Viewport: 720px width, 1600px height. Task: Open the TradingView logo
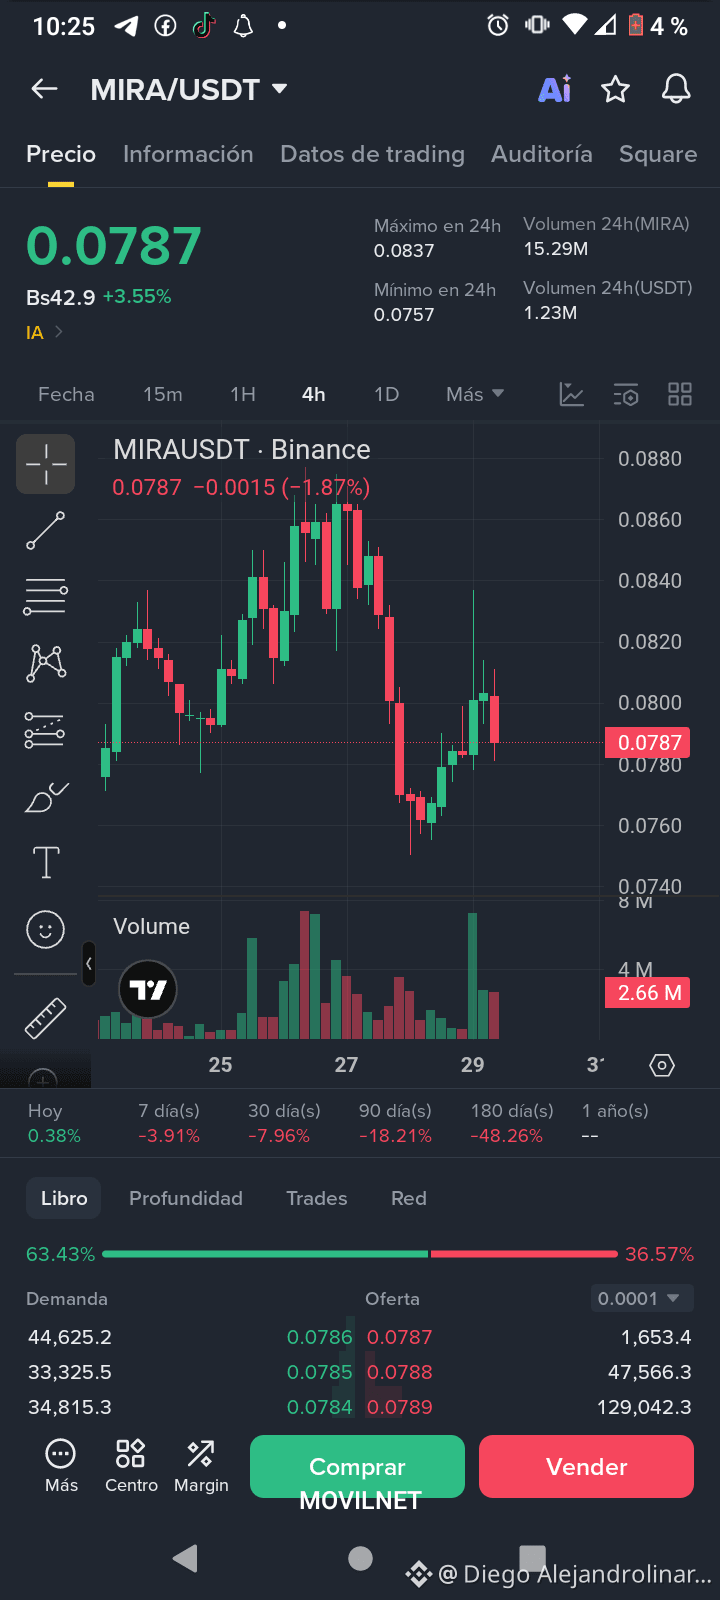[x=148, y=989]
